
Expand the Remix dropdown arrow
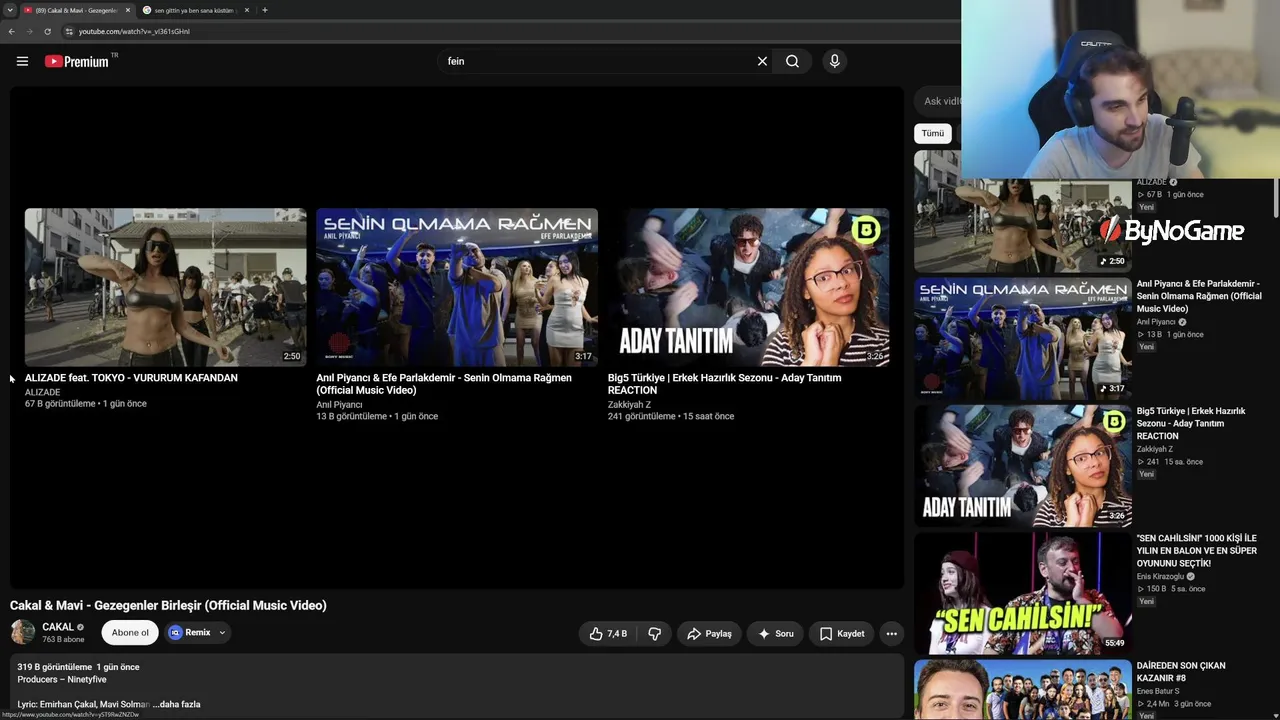pyautogui.click(x=222, y=632)
